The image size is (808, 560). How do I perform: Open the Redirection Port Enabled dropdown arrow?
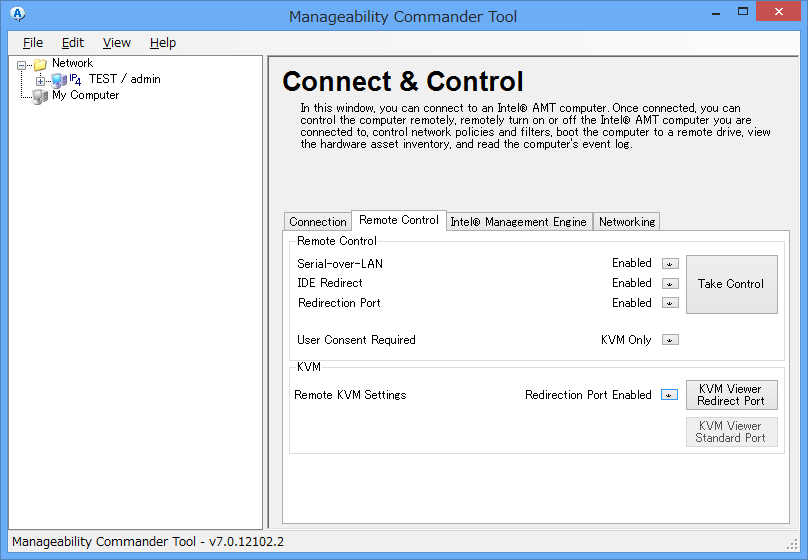(x=670, y=303)
